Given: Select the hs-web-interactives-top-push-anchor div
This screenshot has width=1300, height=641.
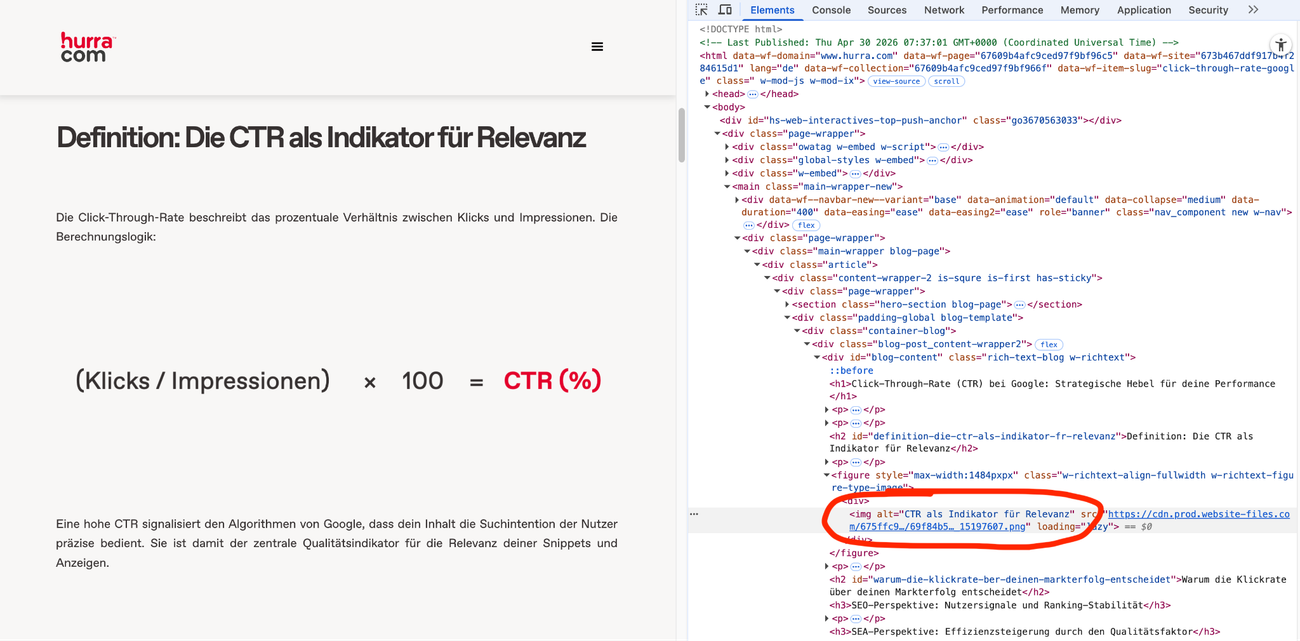Looking at the screenshot, I should tap(920, 120).
